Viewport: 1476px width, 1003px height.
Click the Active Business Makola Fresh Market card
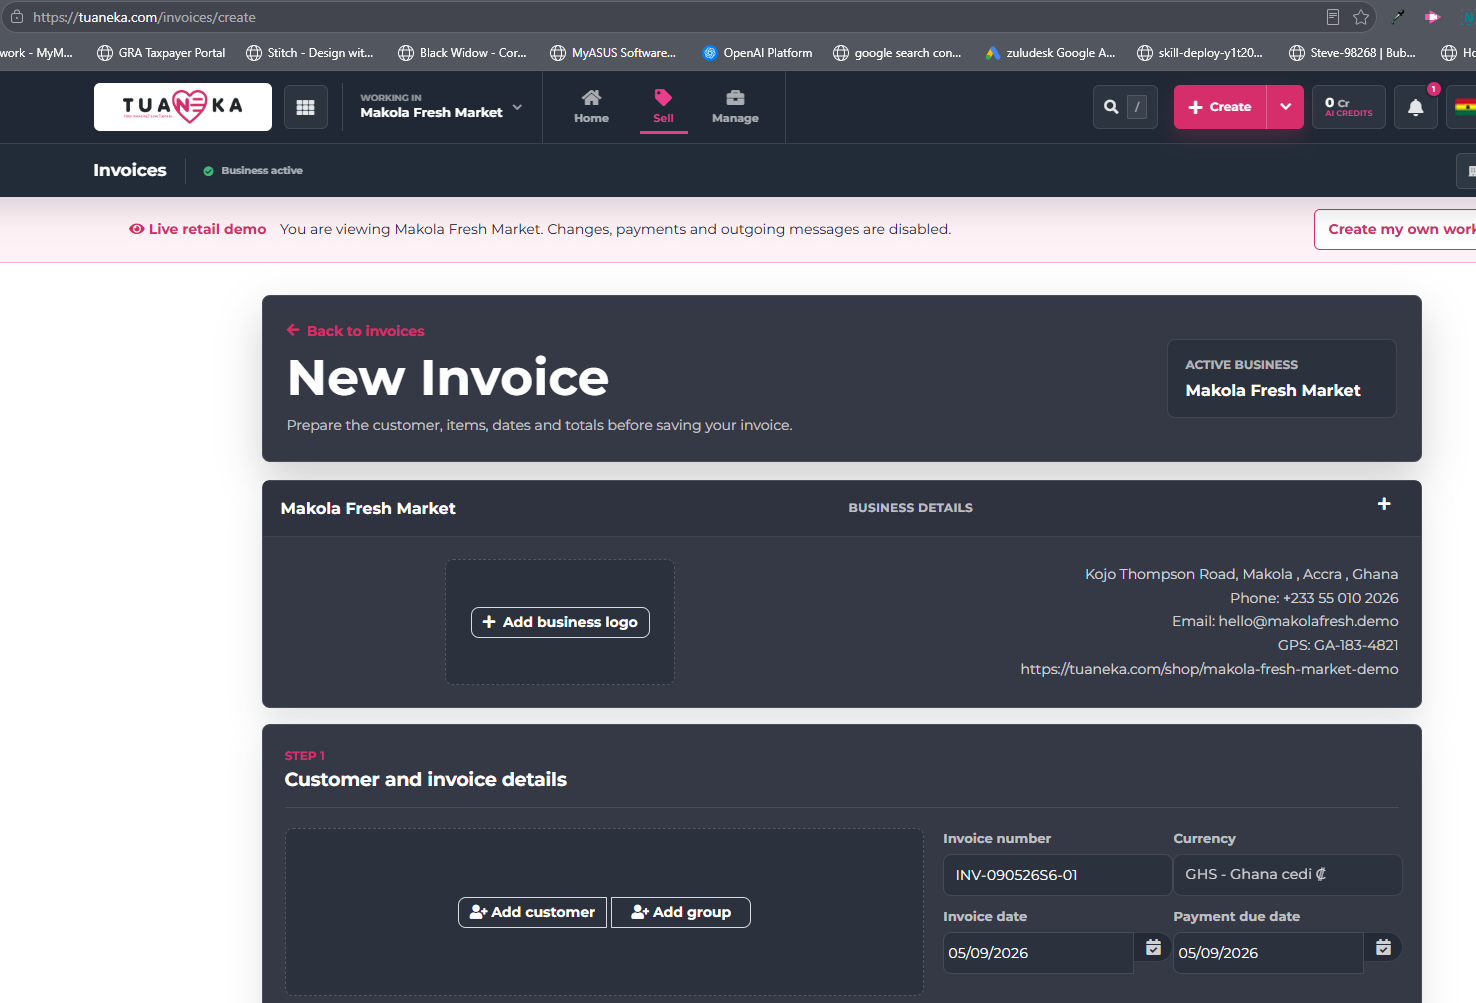point(1281,378)
